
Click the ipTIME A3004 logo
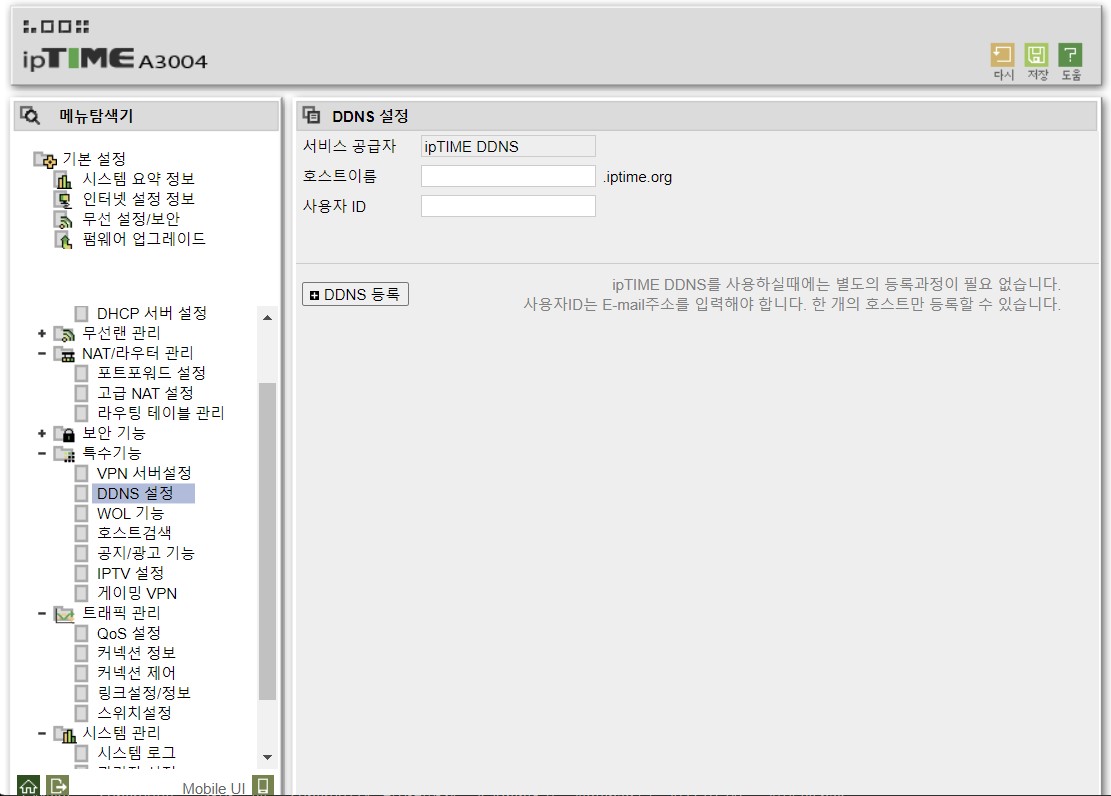[115, 59]
